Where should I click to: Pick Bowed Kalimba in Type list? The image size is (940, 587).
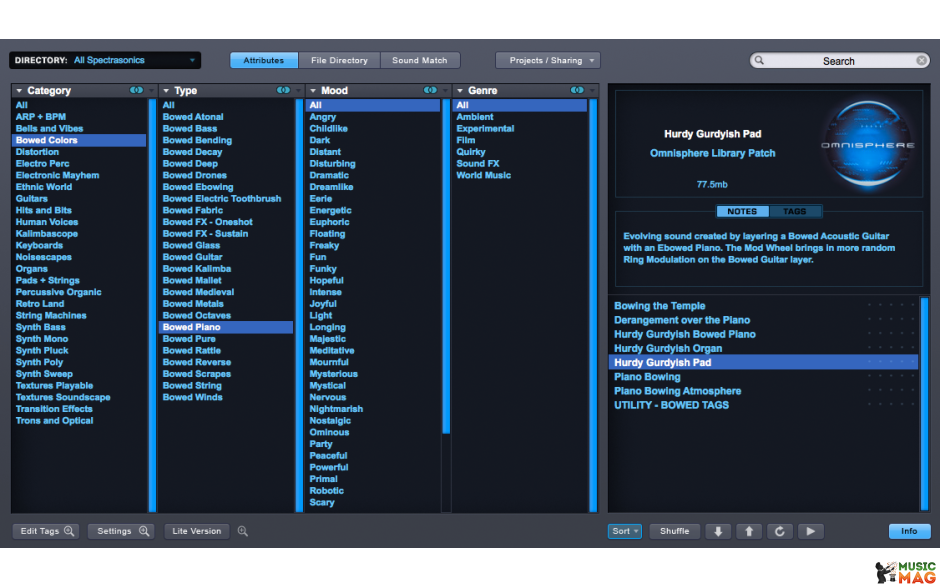click(197, 269)
